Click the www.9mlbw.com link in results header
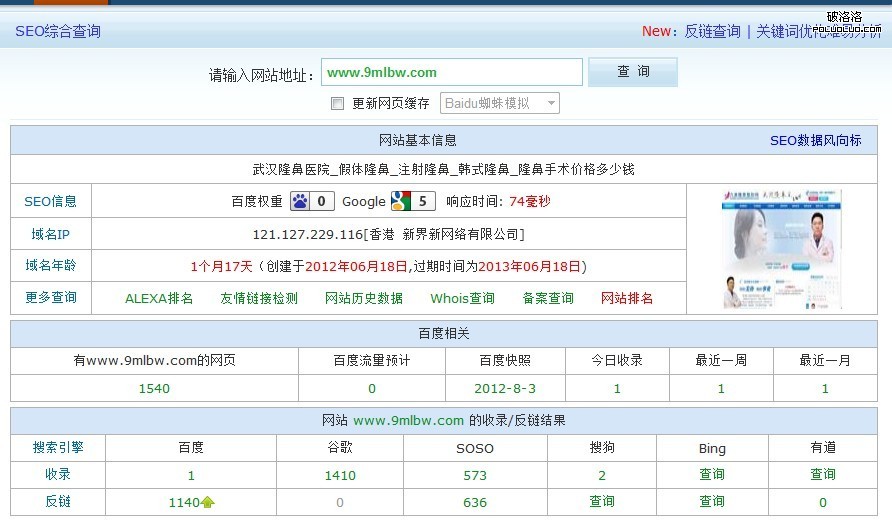 click(x=408, y=420)
